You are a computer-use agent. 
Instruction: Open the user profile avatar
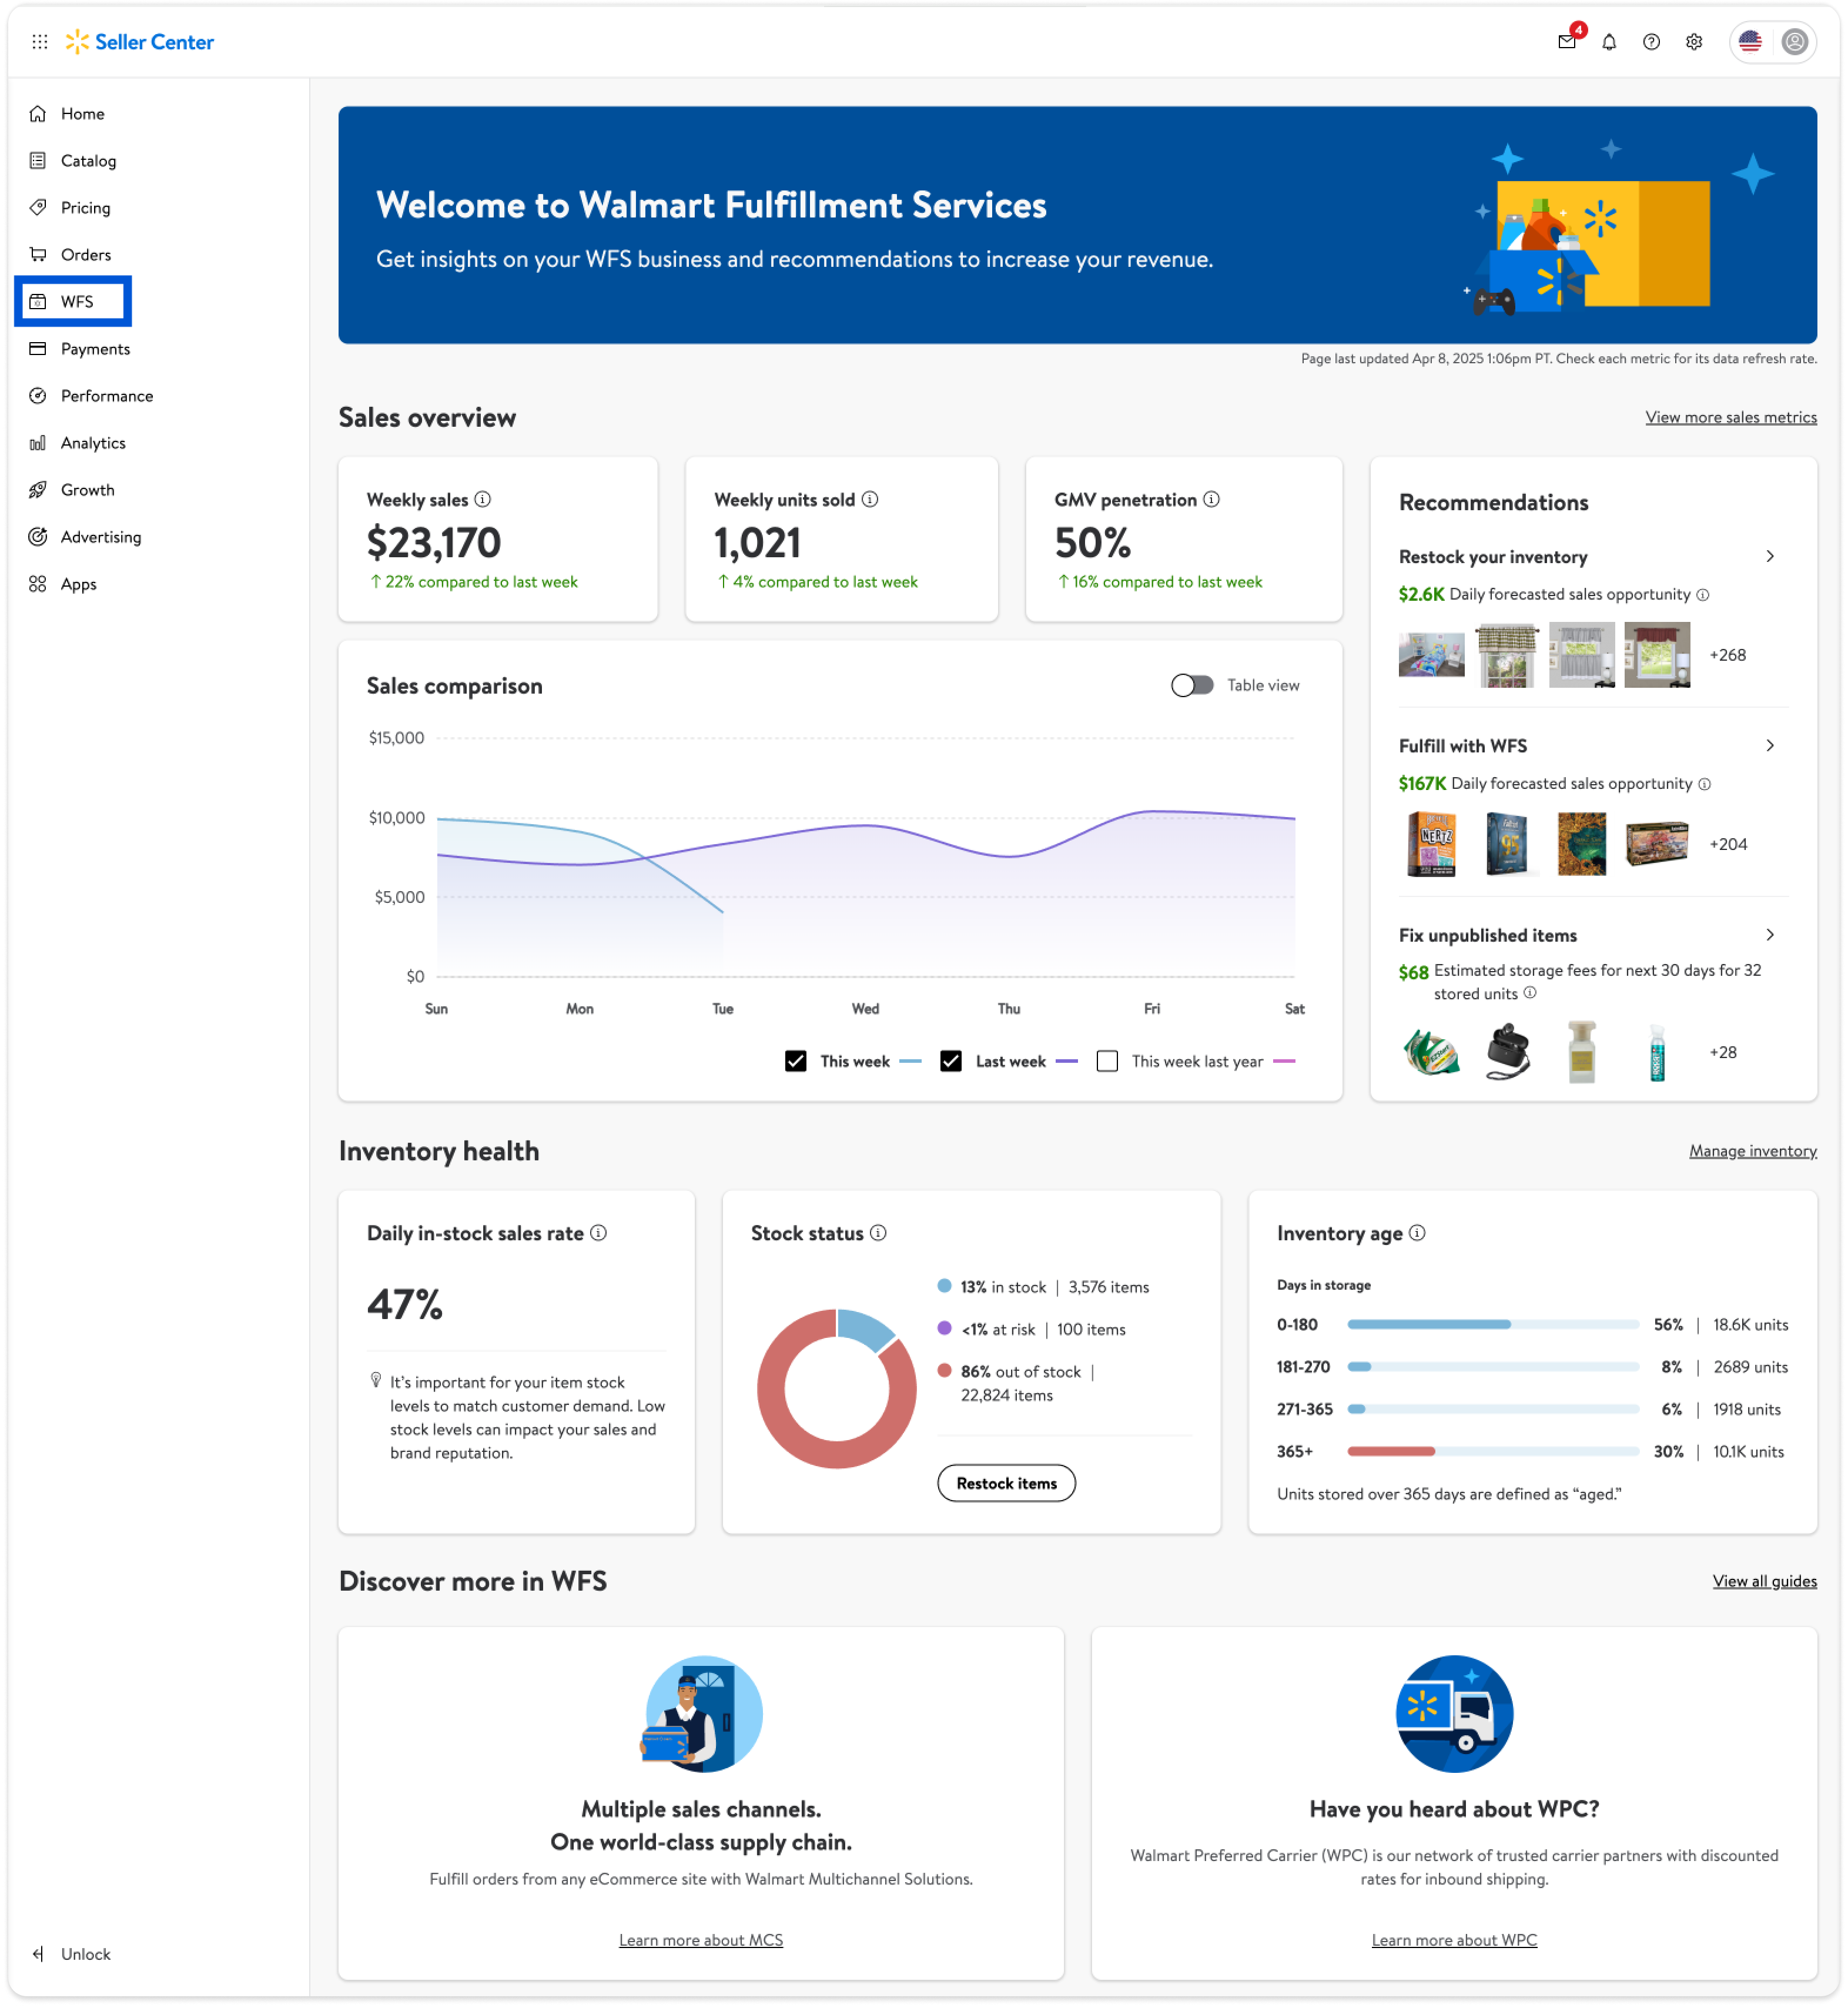(x=1795, y=42)
